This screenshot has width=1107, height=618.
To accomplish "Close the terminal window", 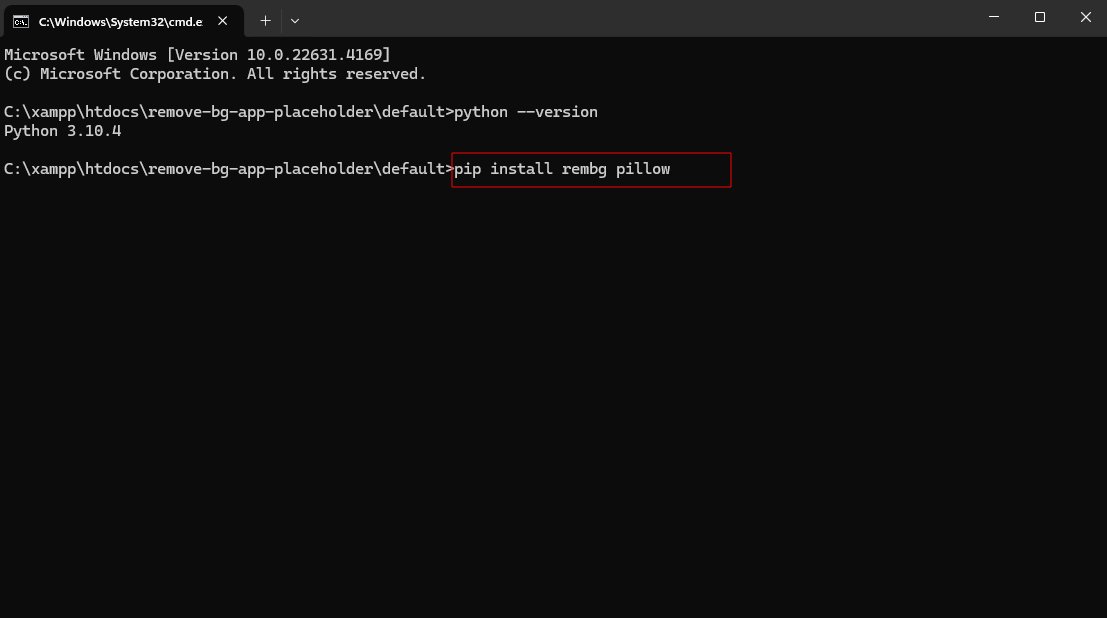I will tap(1085, 18).
